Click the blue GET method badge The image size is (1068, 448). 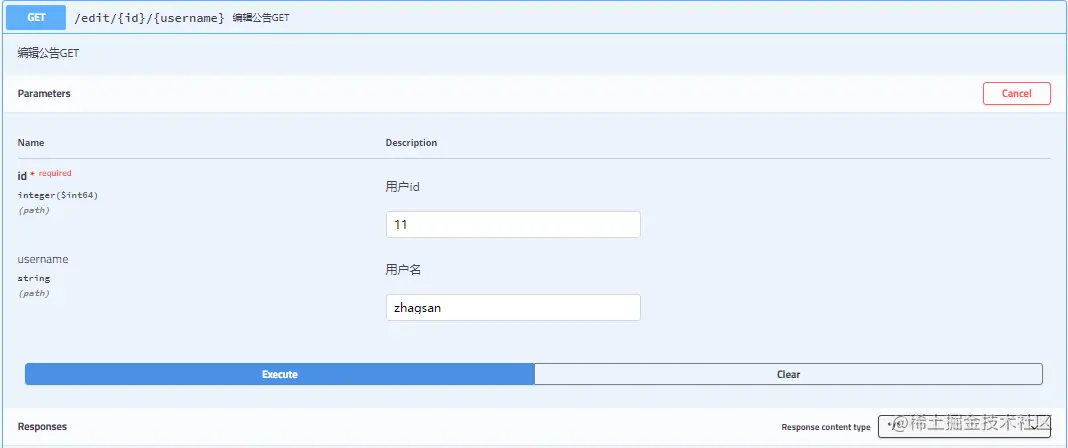[x=36, y=18]
